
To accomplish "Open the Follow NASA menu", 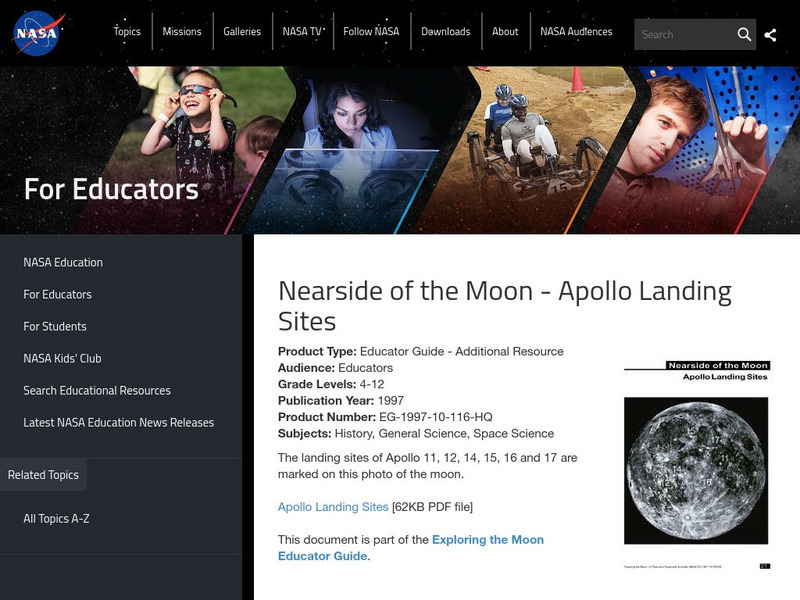I will click(371, 32).
